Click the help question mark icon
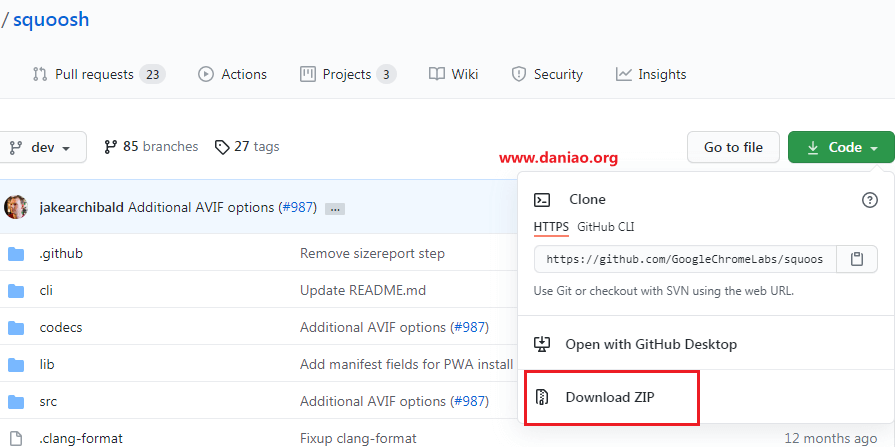This screenshot has height=447, width=895. point(869,200)
